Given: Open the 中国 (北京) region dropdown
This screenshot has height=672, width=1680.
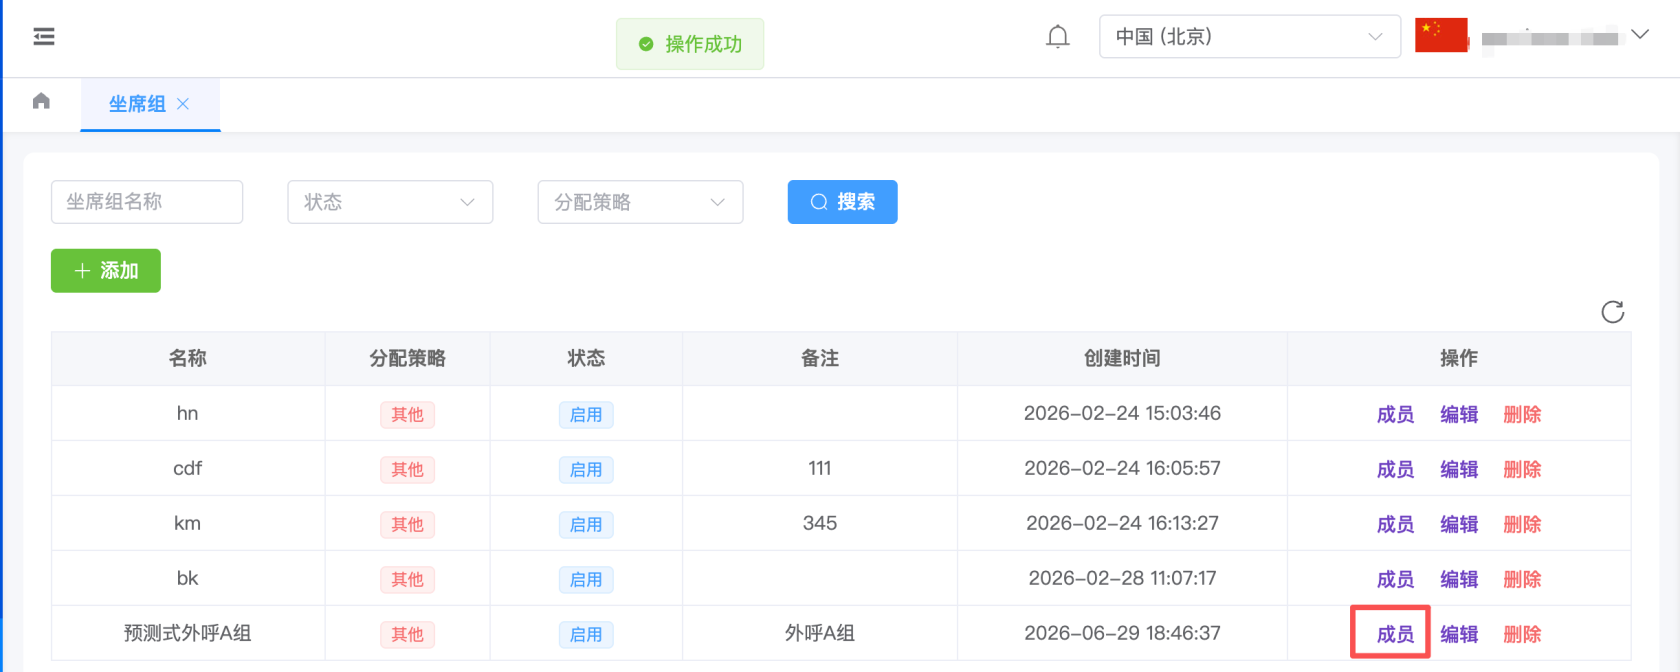Looking at the screenshot, I should 1250,37.
